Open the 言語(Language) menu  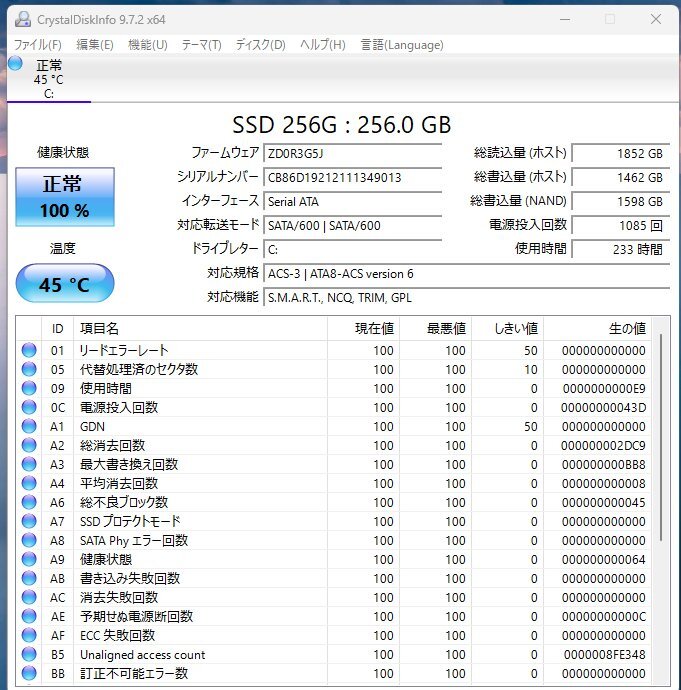(402, 45)
